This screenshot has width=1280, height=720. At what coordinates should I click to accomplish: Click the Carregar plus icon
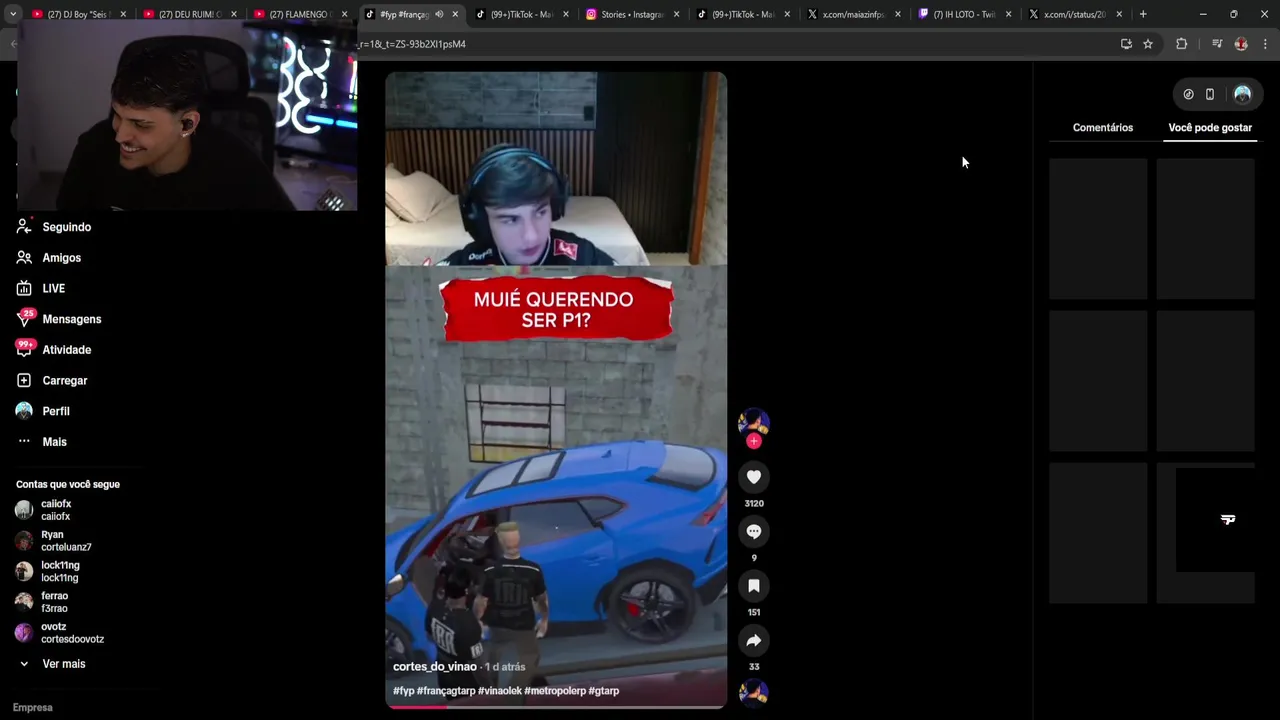[24, 380]
